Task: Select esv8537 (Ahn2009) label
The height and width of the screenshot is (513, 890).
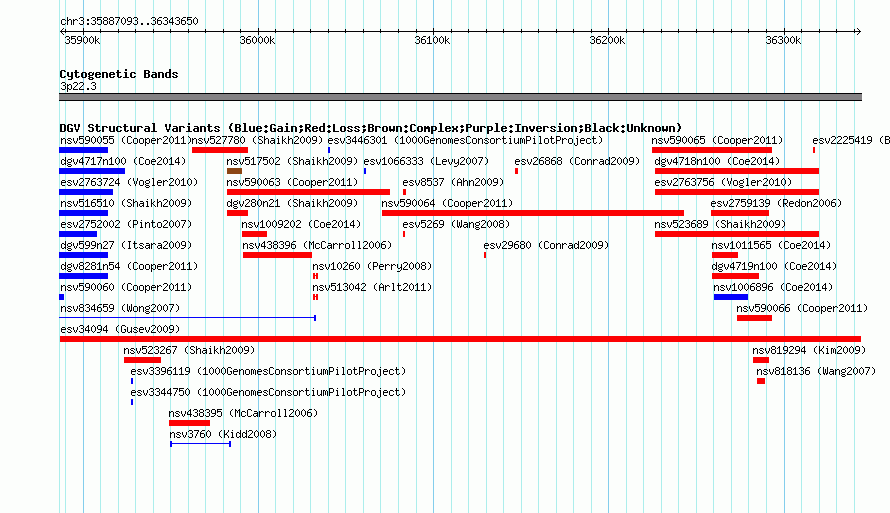Action: (x=453, y=182)
